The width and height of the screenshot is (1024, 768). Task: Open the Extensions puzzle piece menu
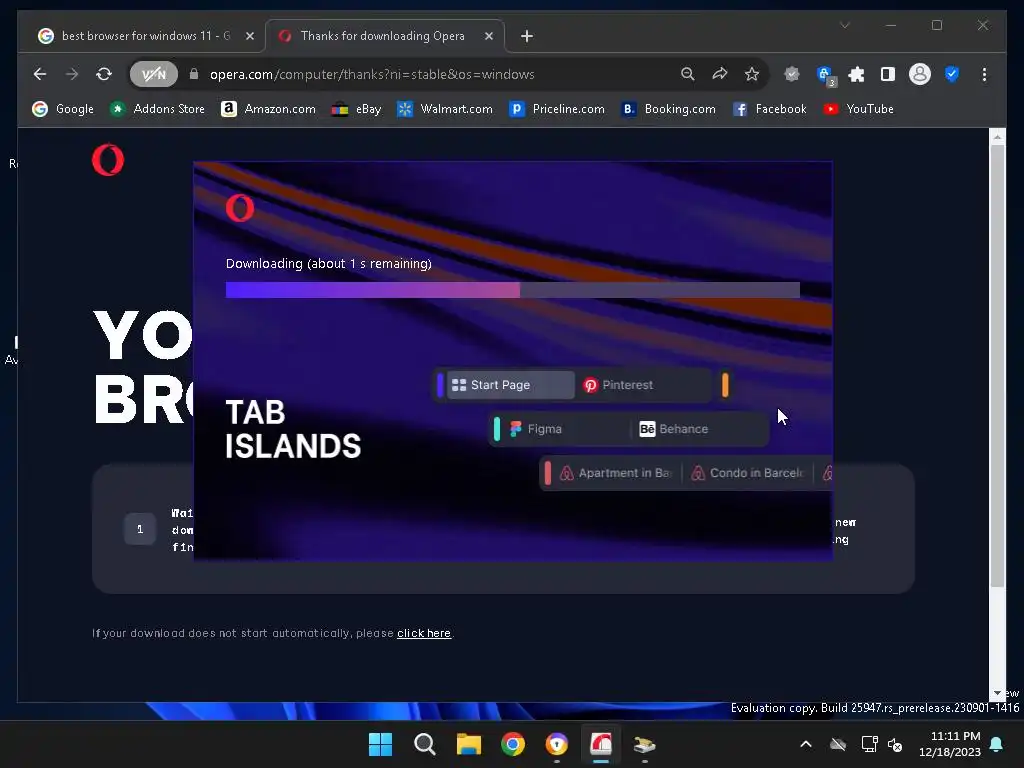pos(856,74)
